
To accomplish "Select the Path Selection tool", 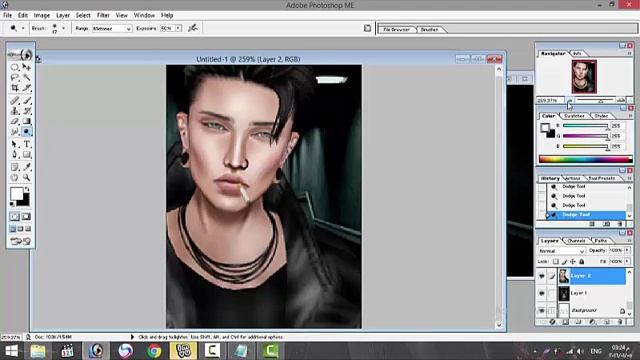I will 15,144.
